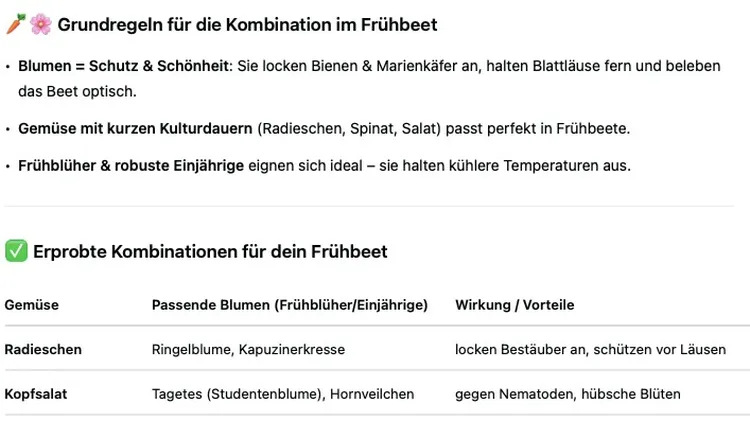Click bold text Gemüse mit kurzen Kulturdauern
The height and width of the screenshot is (421, 750).
[135, 129]
